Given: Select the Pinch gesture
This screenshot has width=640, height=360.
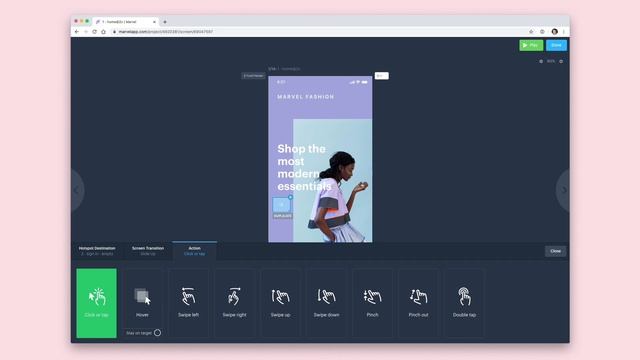Looking at the screenshot, I should [x=372, y=303].
